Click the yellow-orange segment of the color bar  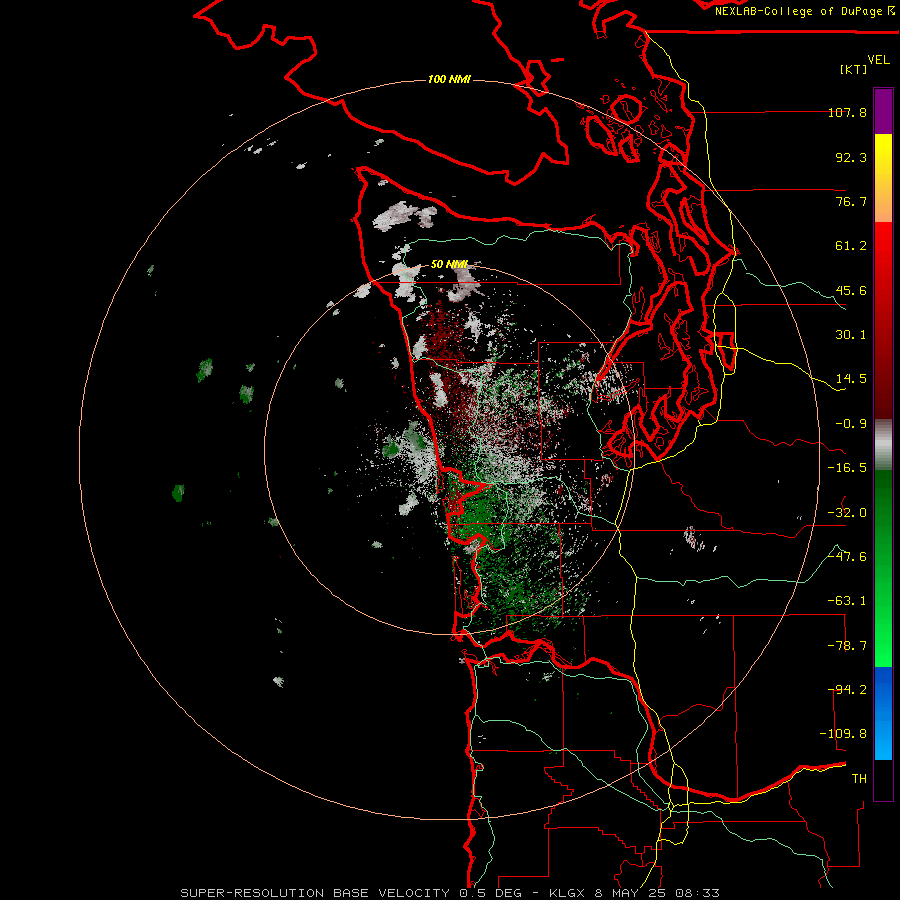(x=883, y=178)
